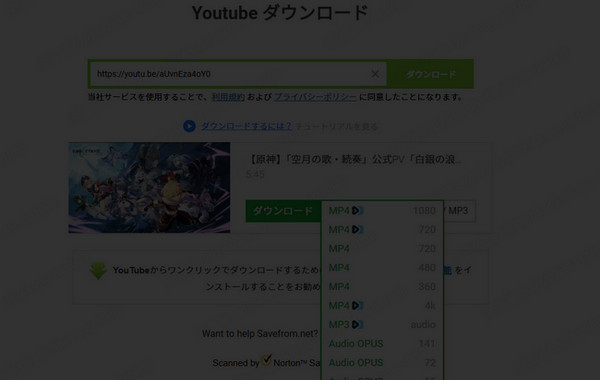This screenshot has width=600, height=380.
Task: Open the 利用規約 link
Action: point(228,97)
